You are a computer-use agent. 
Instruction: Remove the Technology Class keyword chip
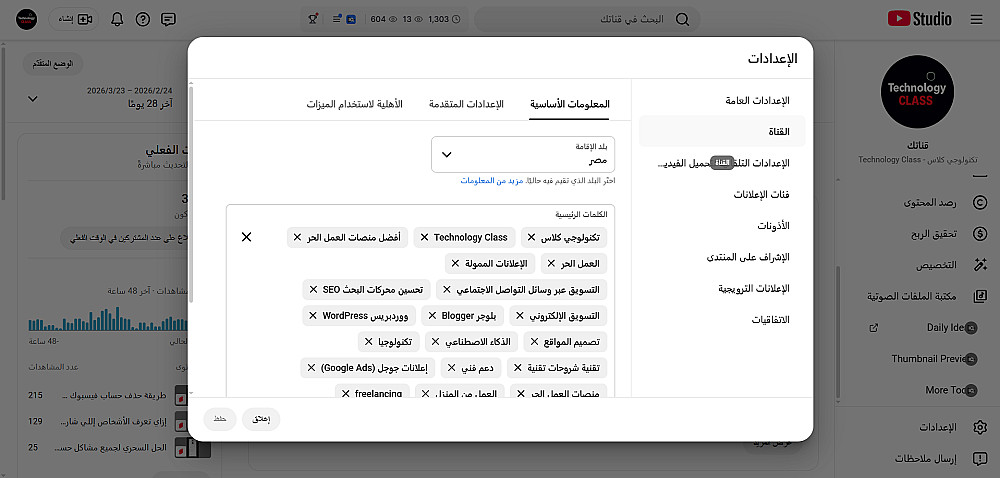[424, 237]
